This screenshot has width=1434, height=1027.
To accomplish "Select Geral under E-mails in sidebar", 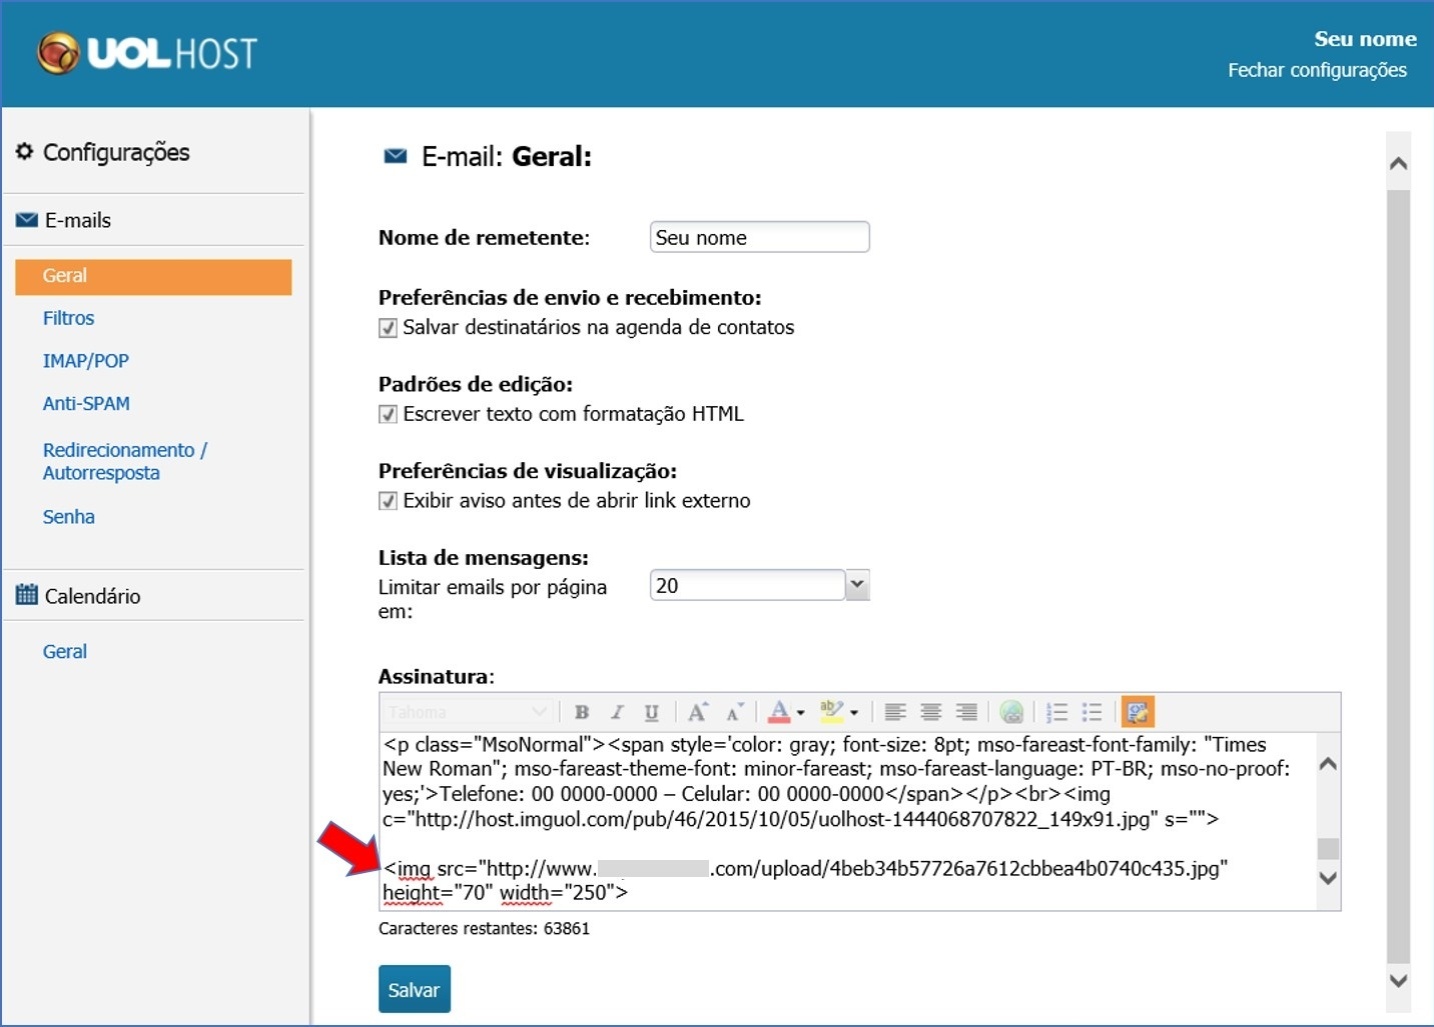I will pos(153,276).
